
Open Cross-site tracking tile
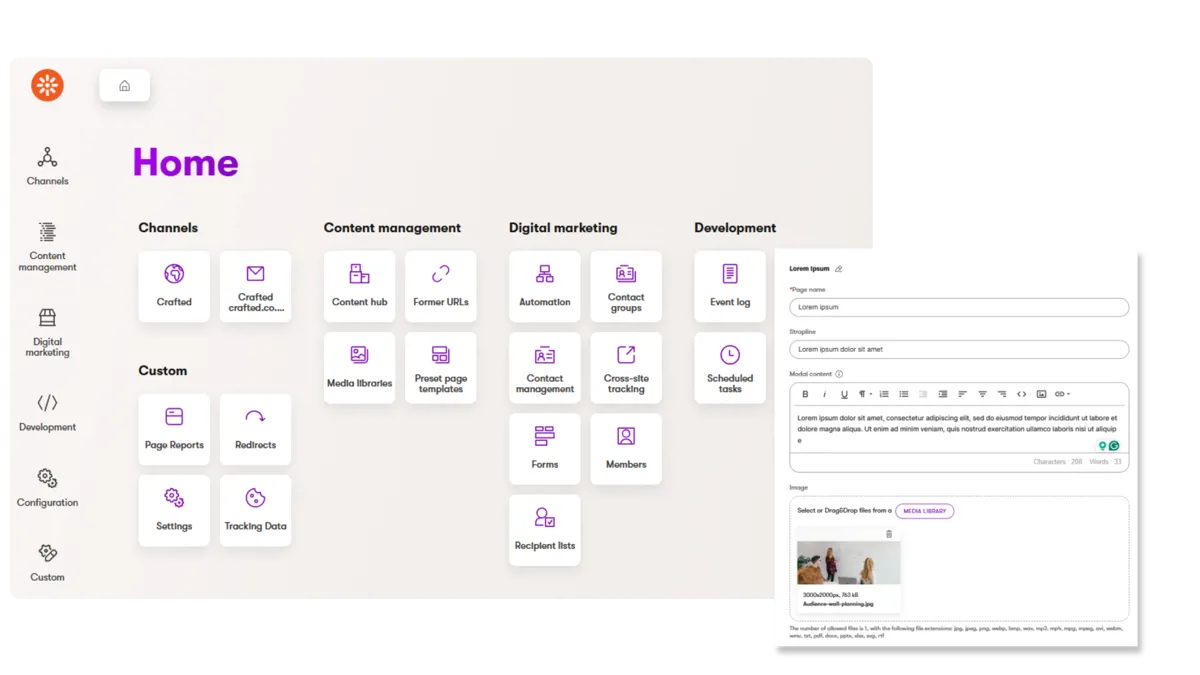[626, 367]
